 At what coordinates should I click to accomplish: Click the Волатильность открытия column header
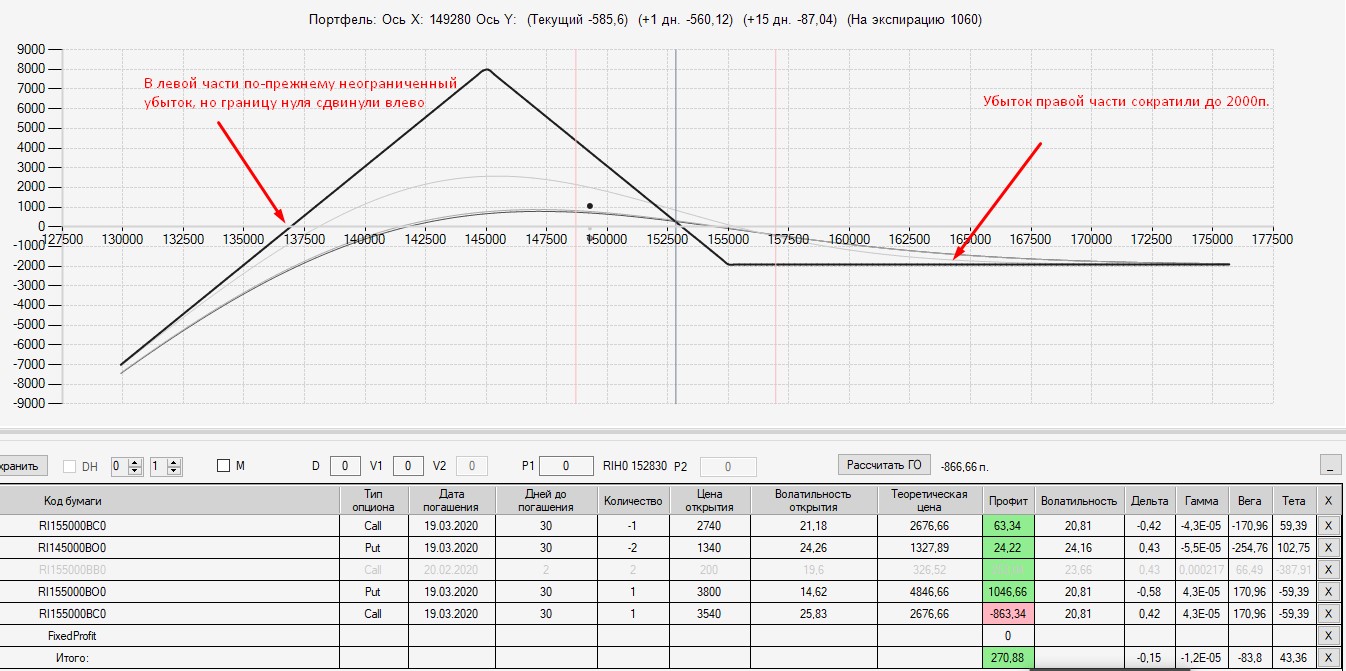(x=812, y=500)
